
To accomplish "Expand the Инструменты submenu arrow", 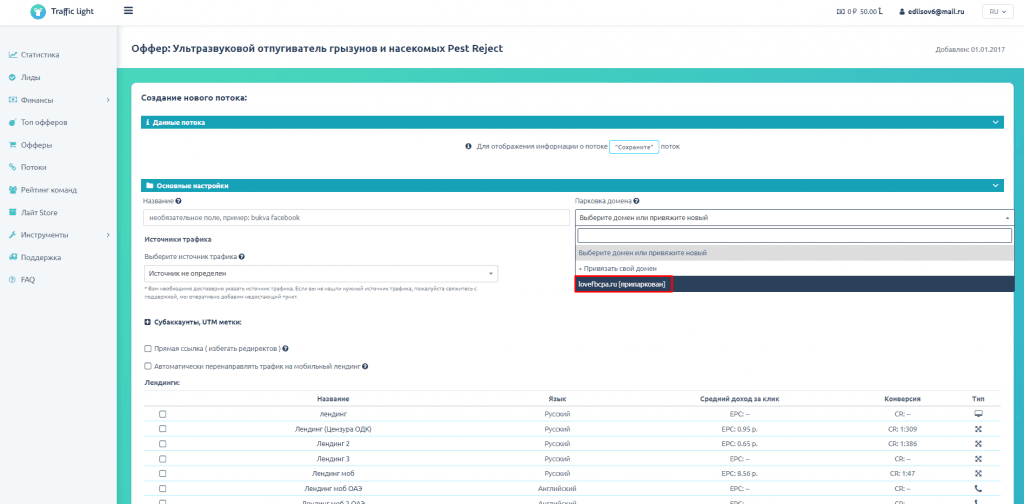I will (x=108, y=235).
